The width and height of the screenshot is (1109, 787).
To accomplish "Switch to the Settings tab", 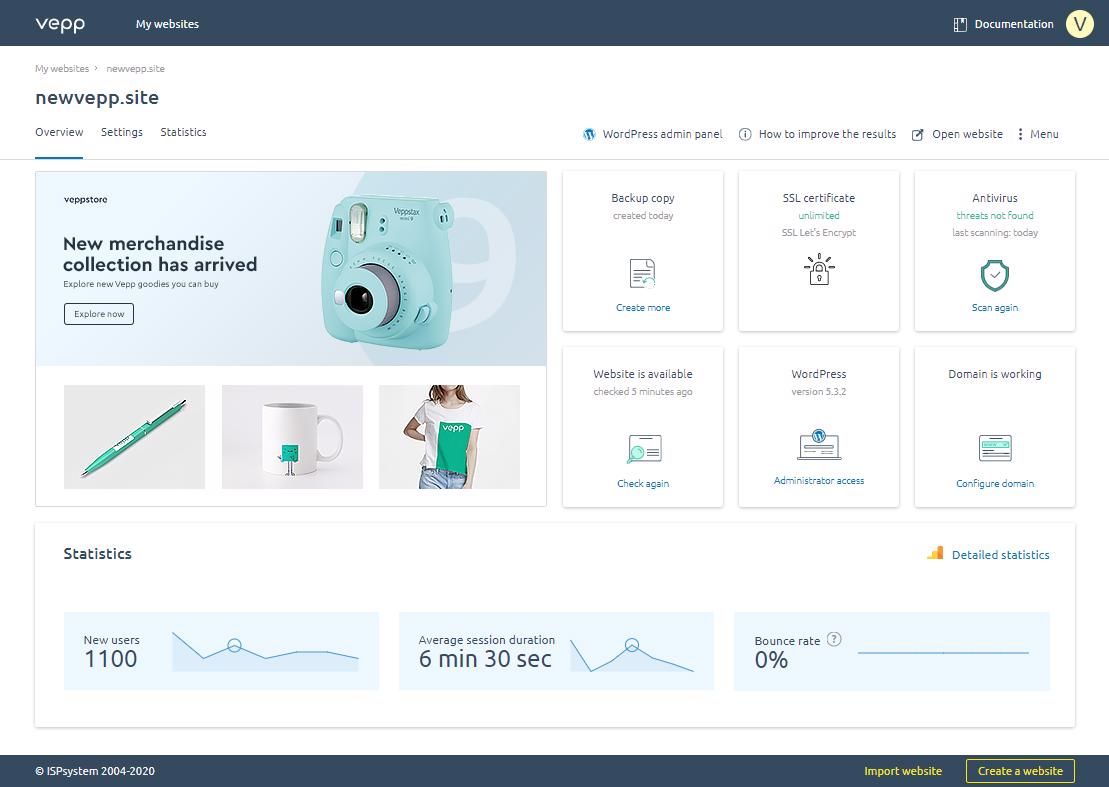I will tap(121, 131).
